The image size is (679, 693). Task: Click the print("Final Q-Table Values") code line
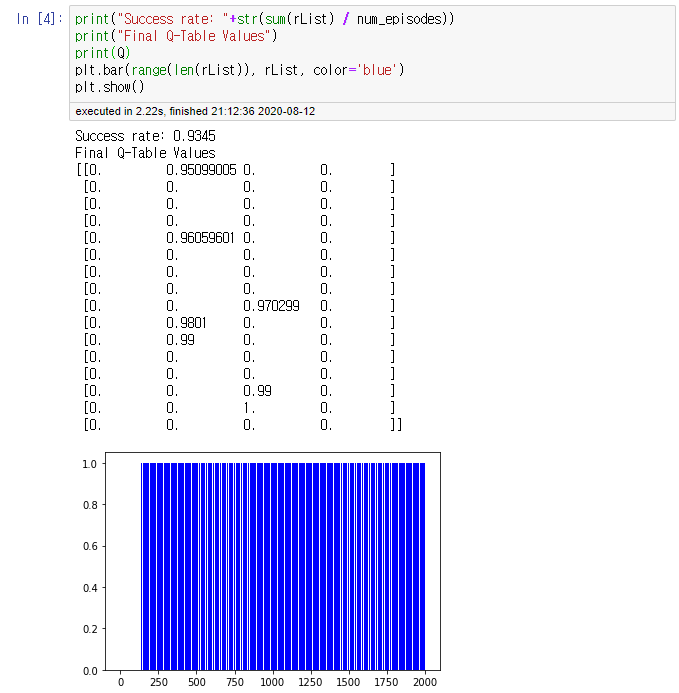(x=176, y=36)
